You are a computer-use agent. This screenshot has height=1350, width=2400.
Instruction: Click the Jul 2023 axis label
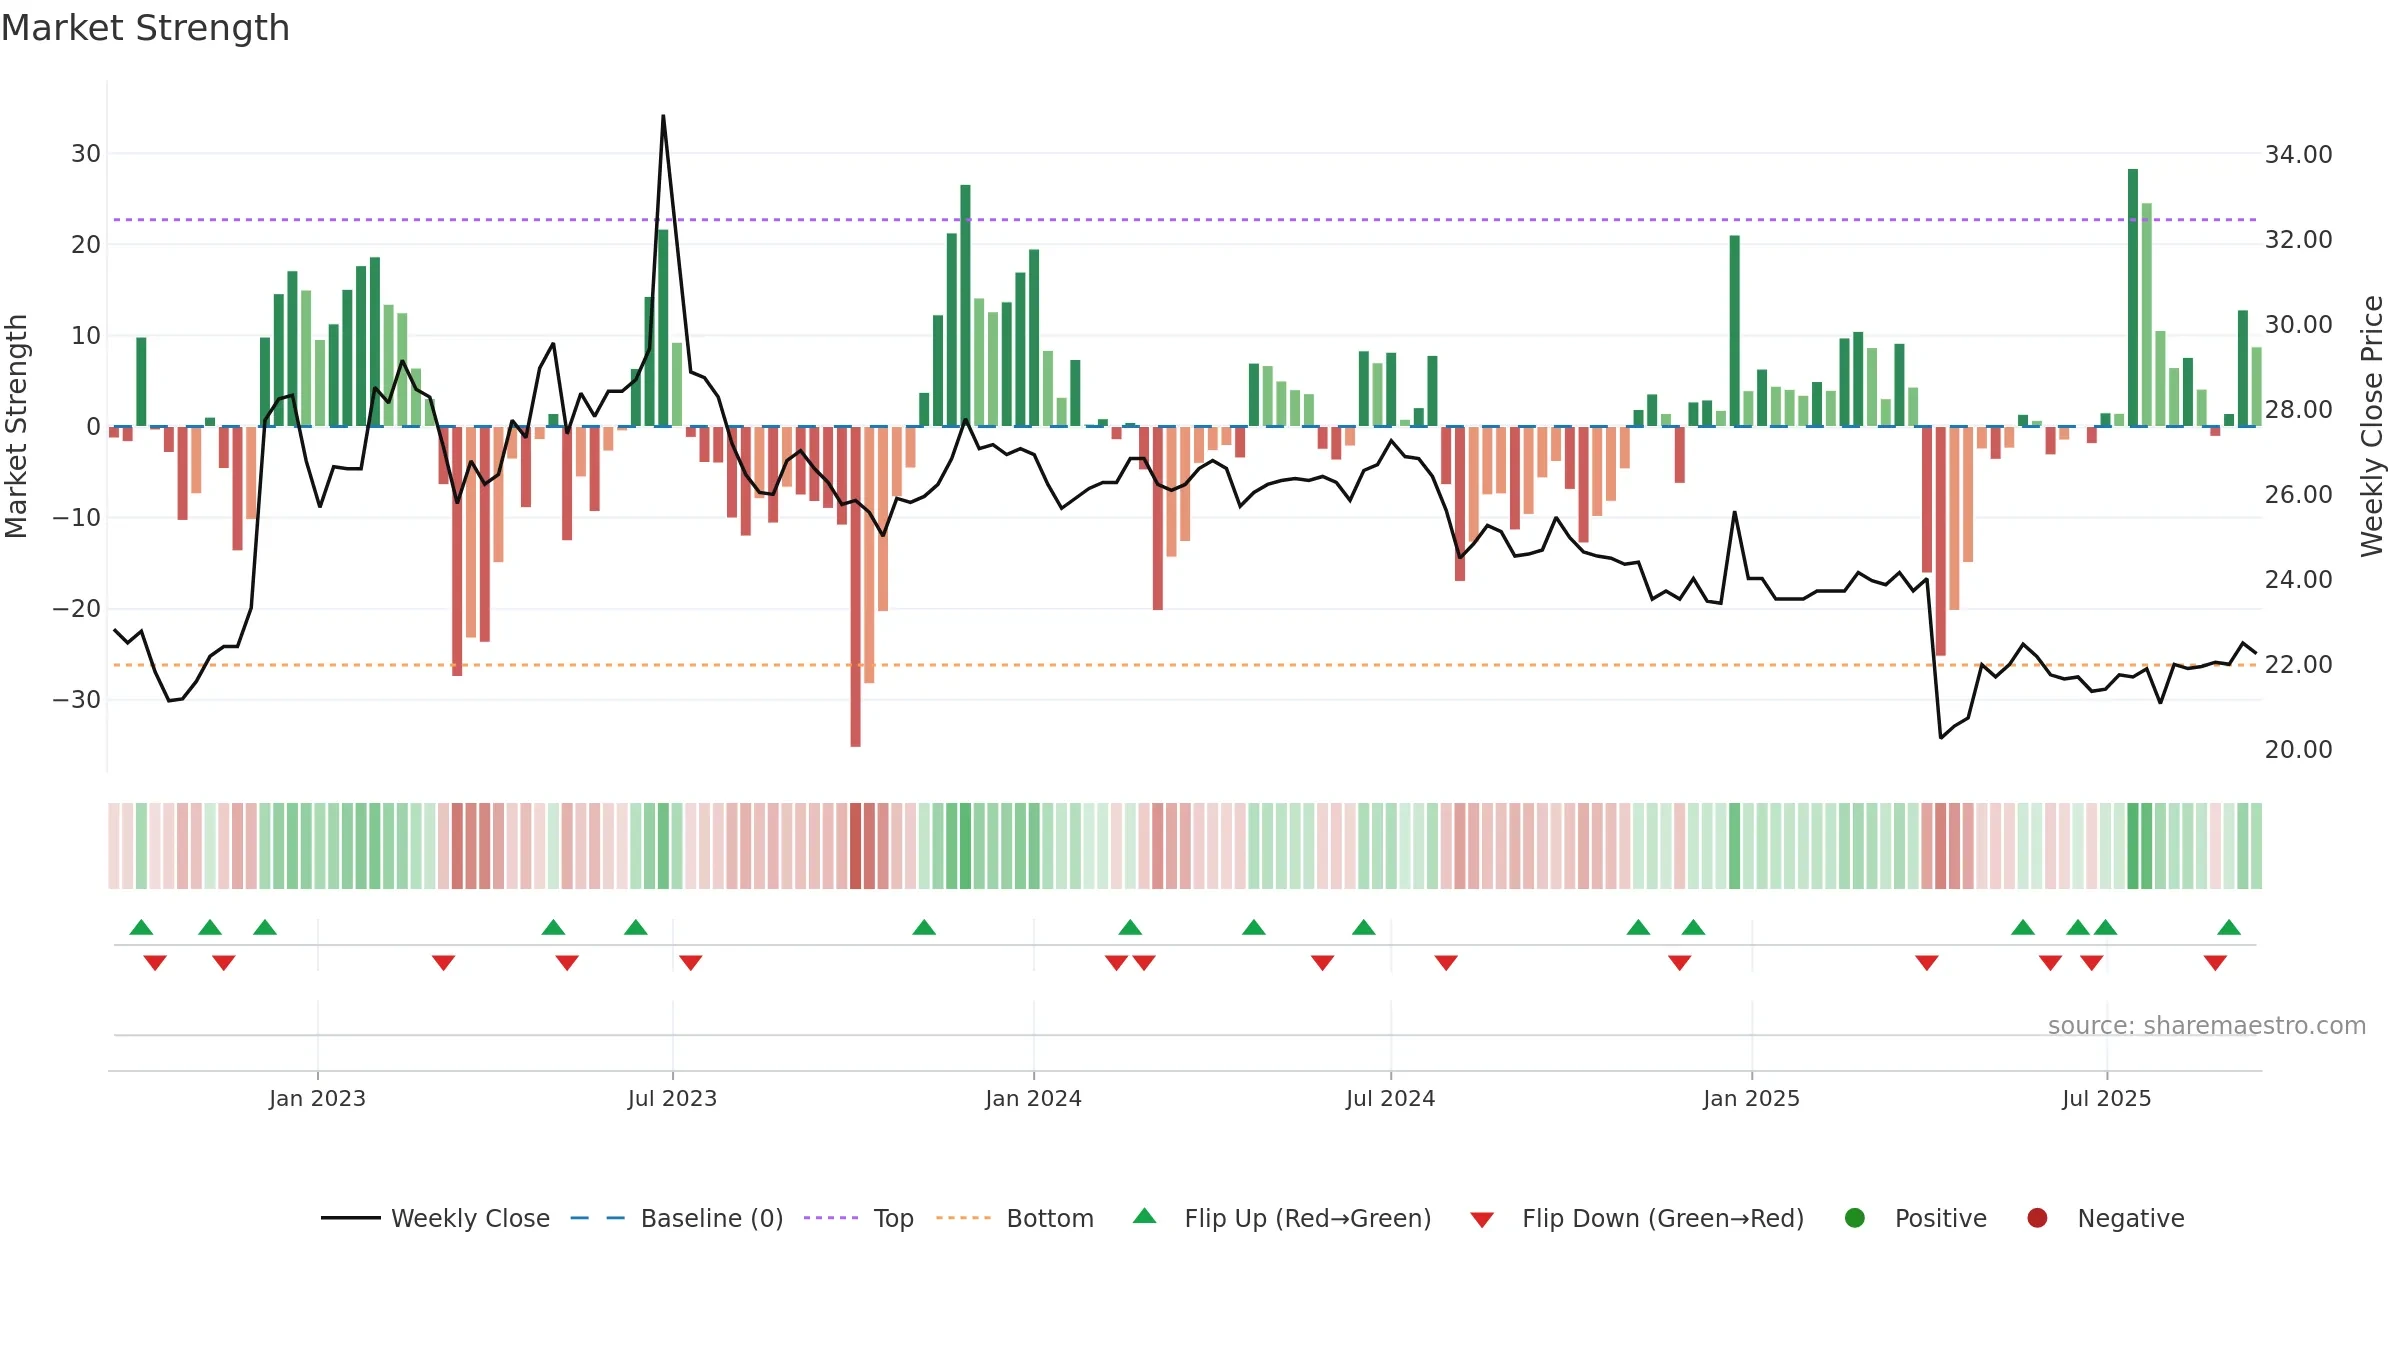(672, 1099)
